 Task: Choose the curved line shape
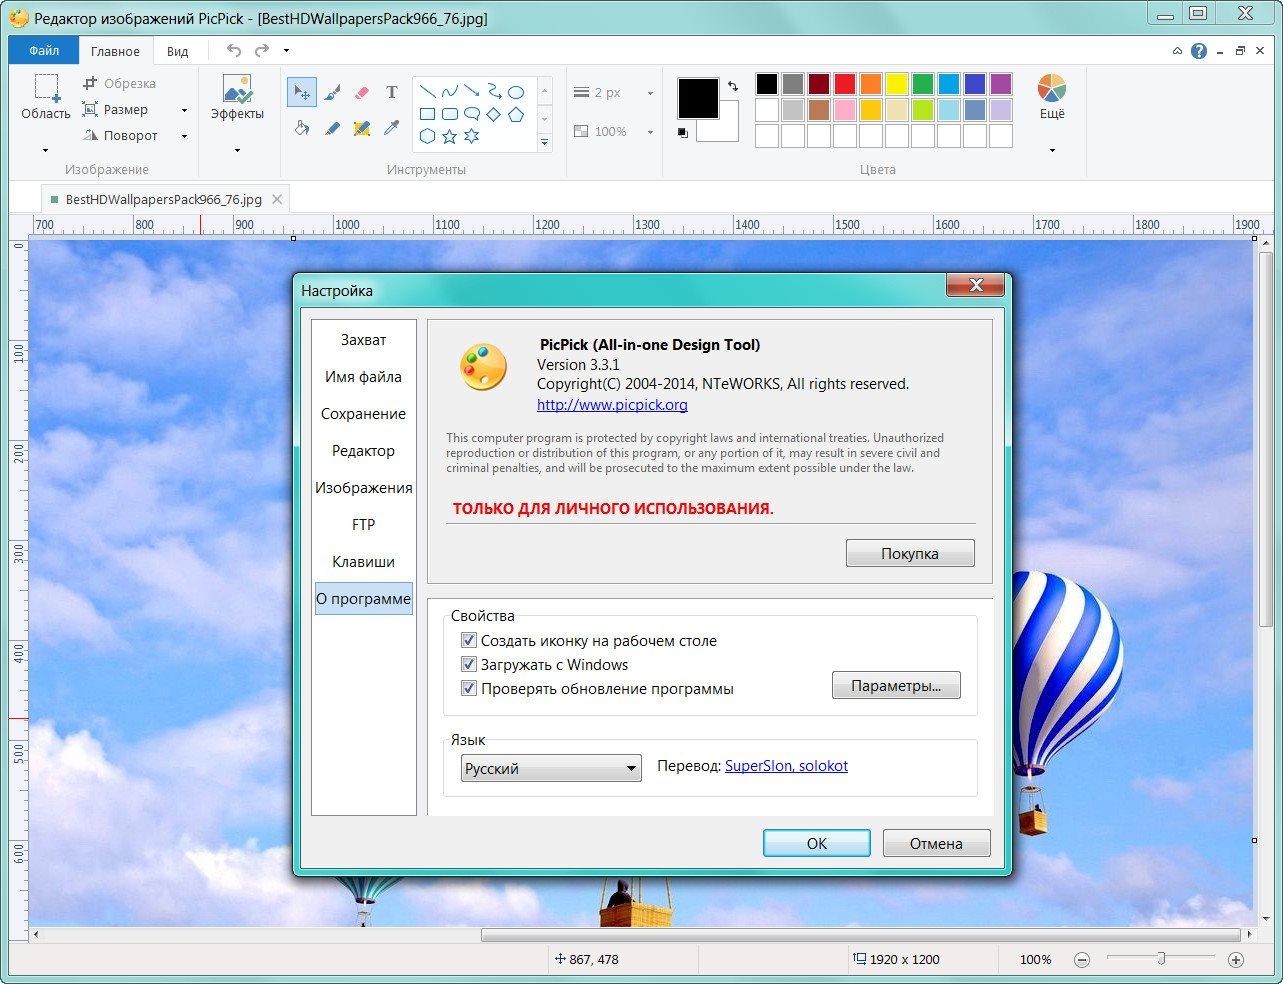click(x=449, y=91)
